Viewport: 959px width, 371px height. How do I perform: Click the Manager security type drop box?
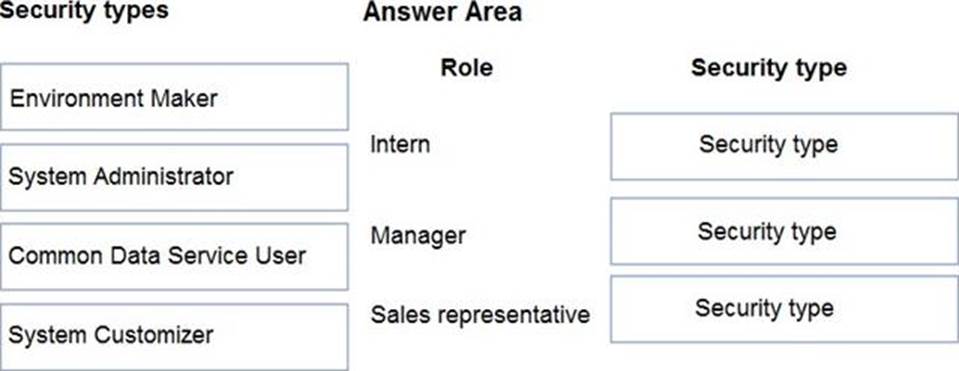click(784, 231)
